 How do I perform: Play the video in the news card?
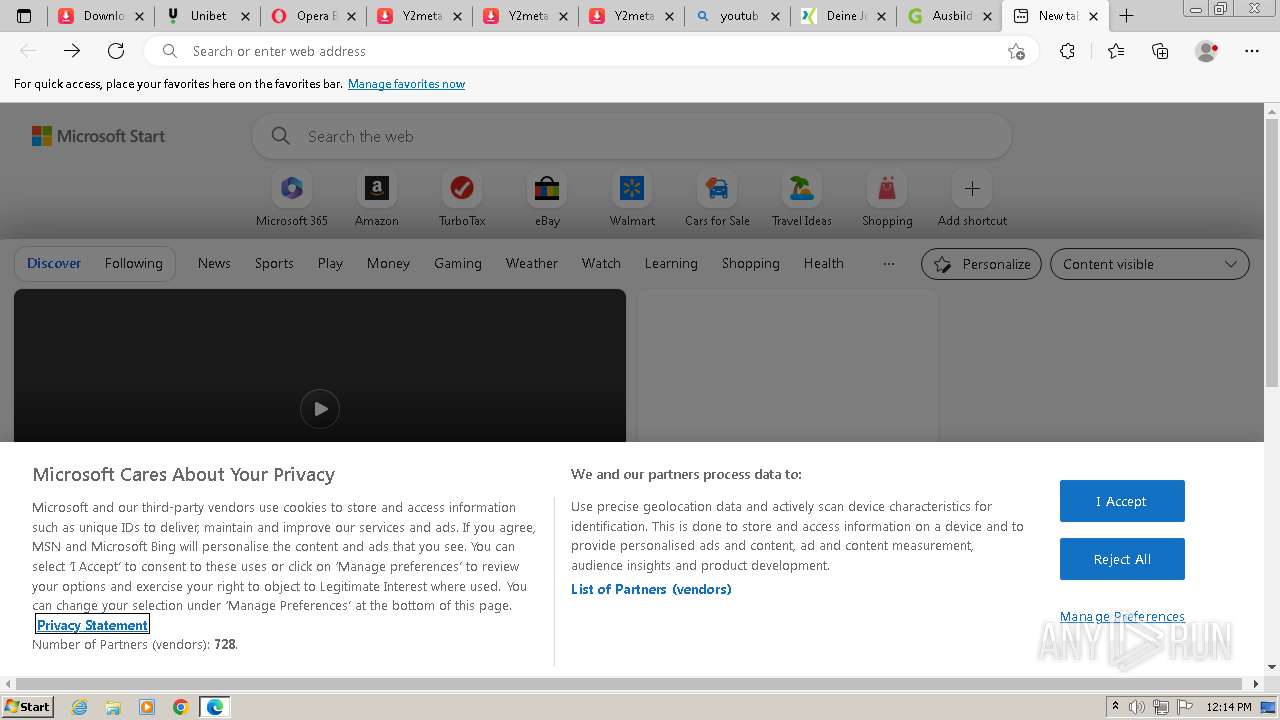pos(320,409)
